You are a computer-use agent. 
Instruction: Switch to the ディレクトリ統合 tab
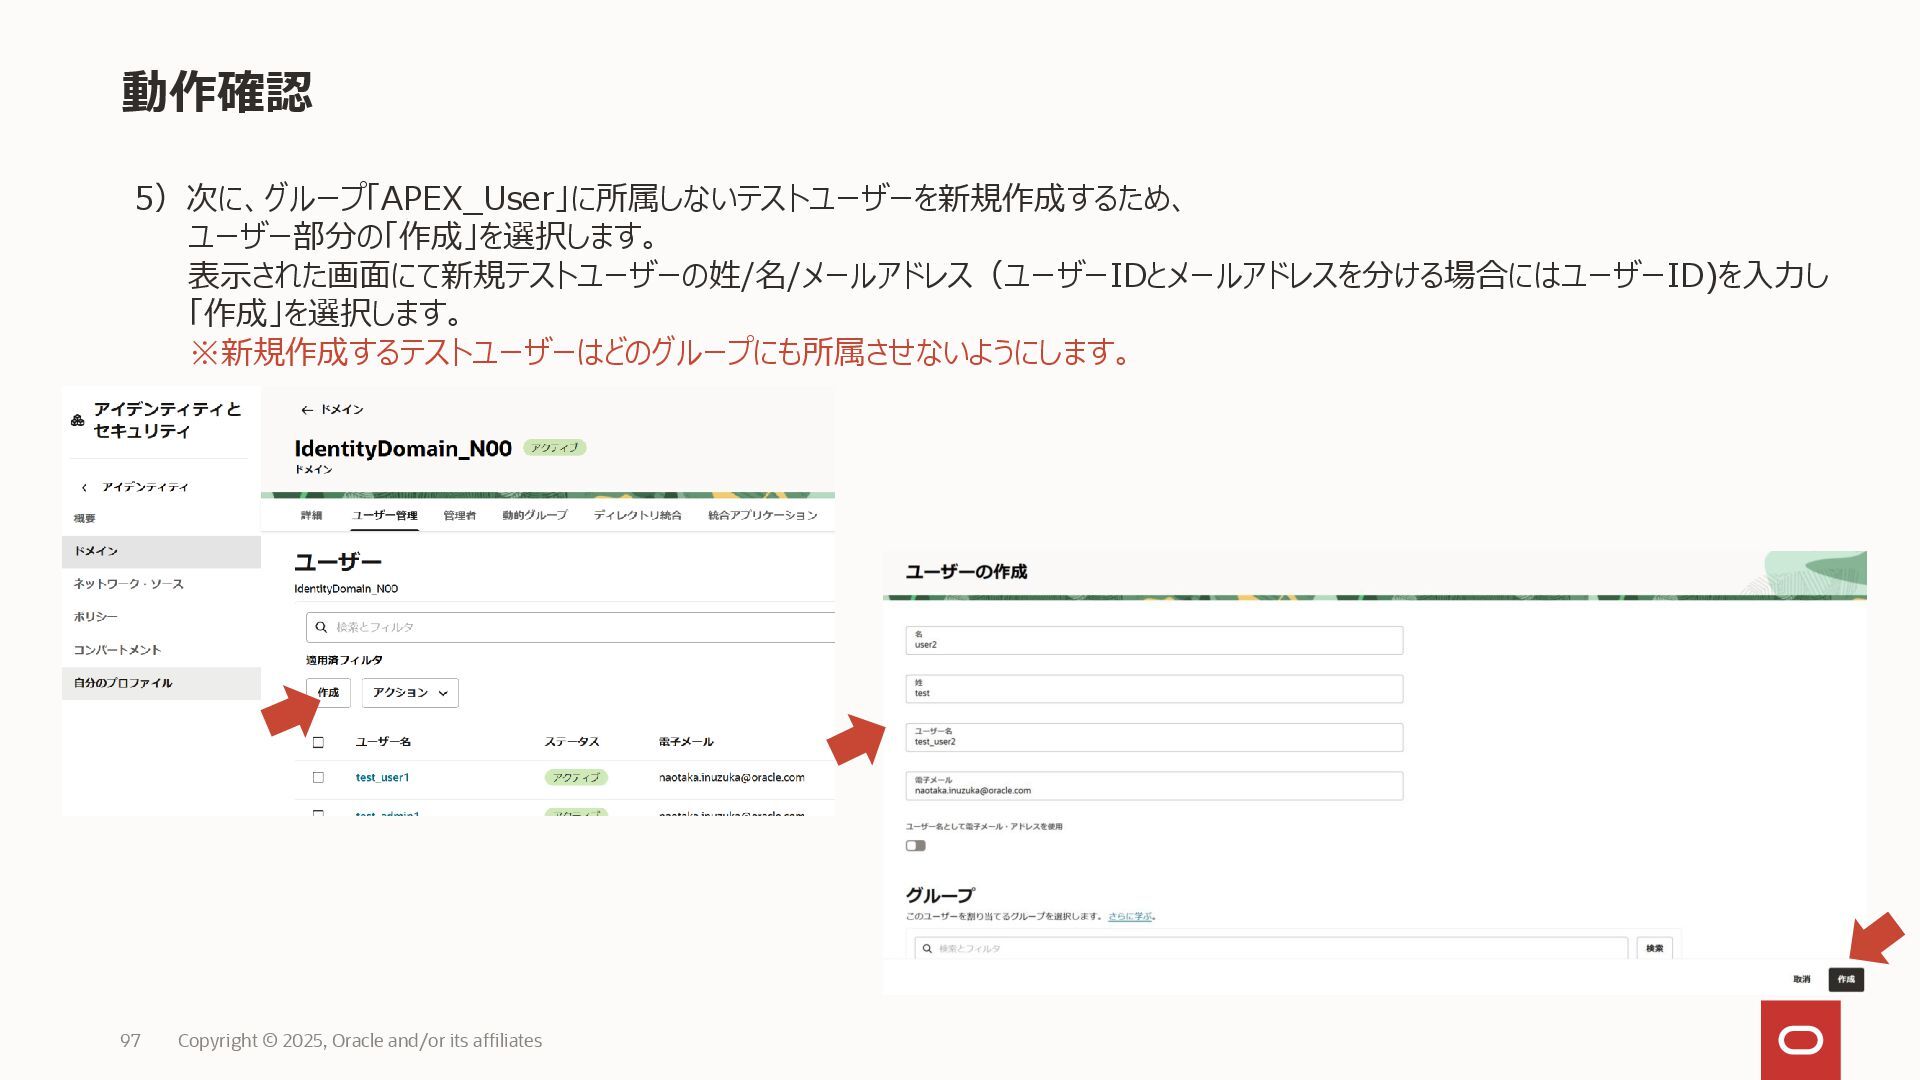click(637, 515)
